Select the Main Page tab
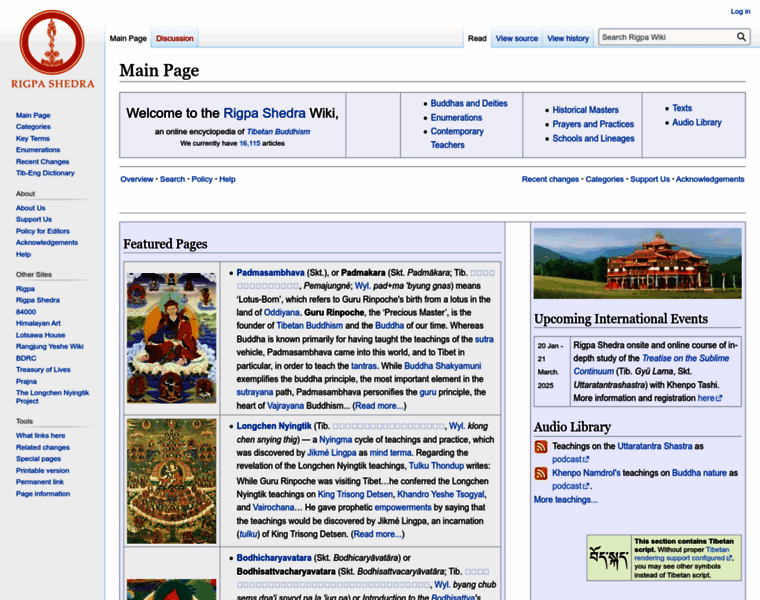Image resolution: width=760 pixels, height=600 pixels. coord(128,38)
